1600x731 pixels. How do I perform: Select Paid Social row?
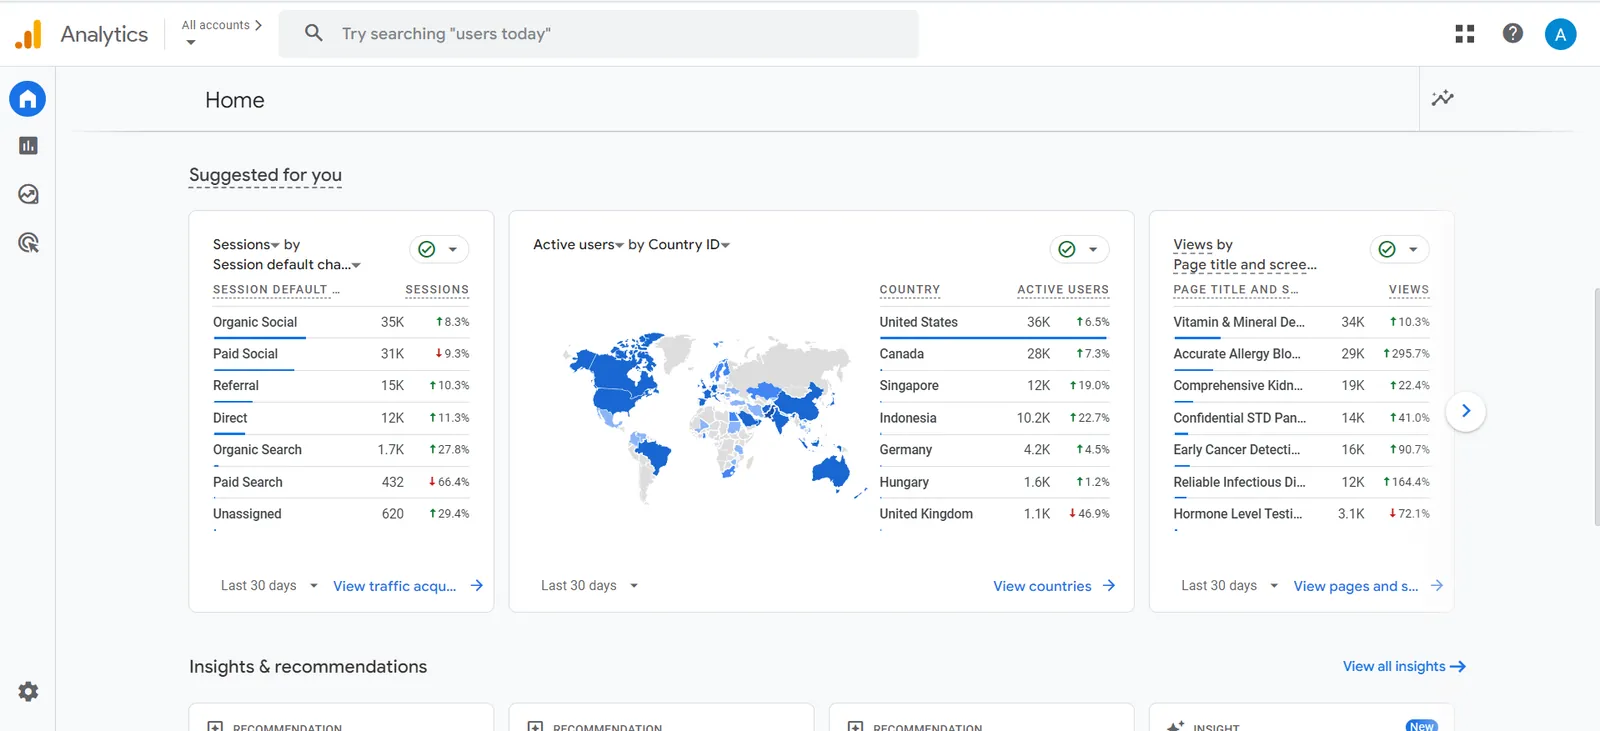click(x=341, y=354)
